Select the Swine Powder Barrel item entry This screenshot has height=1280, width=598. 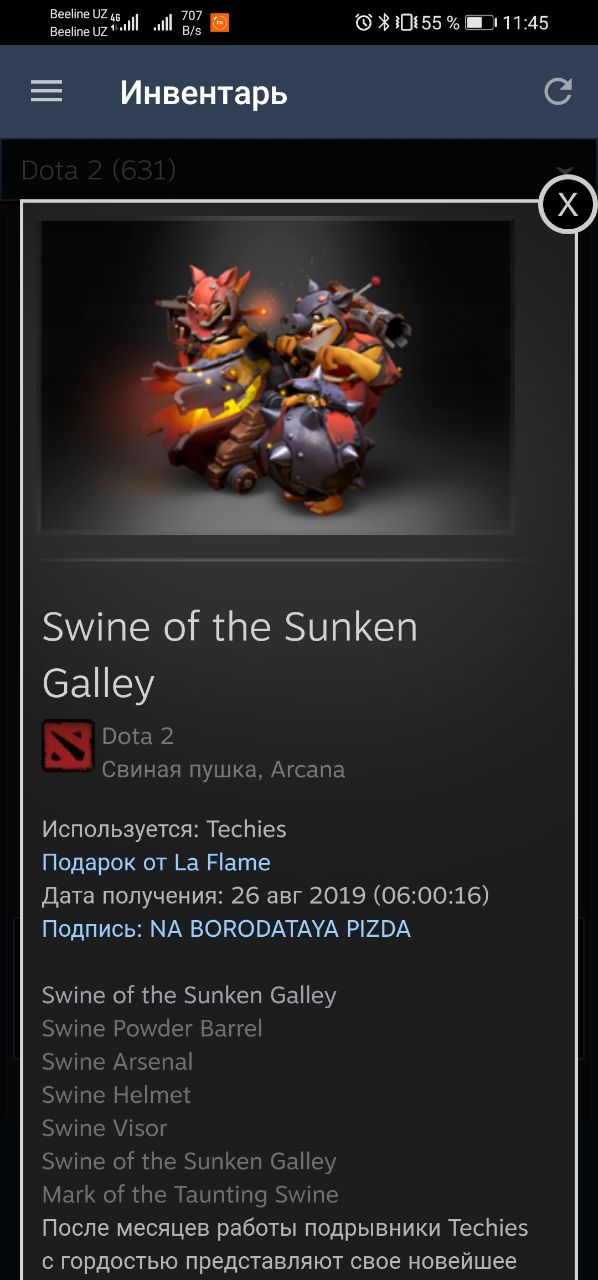pyautogui.click(x=152, y=1028)
